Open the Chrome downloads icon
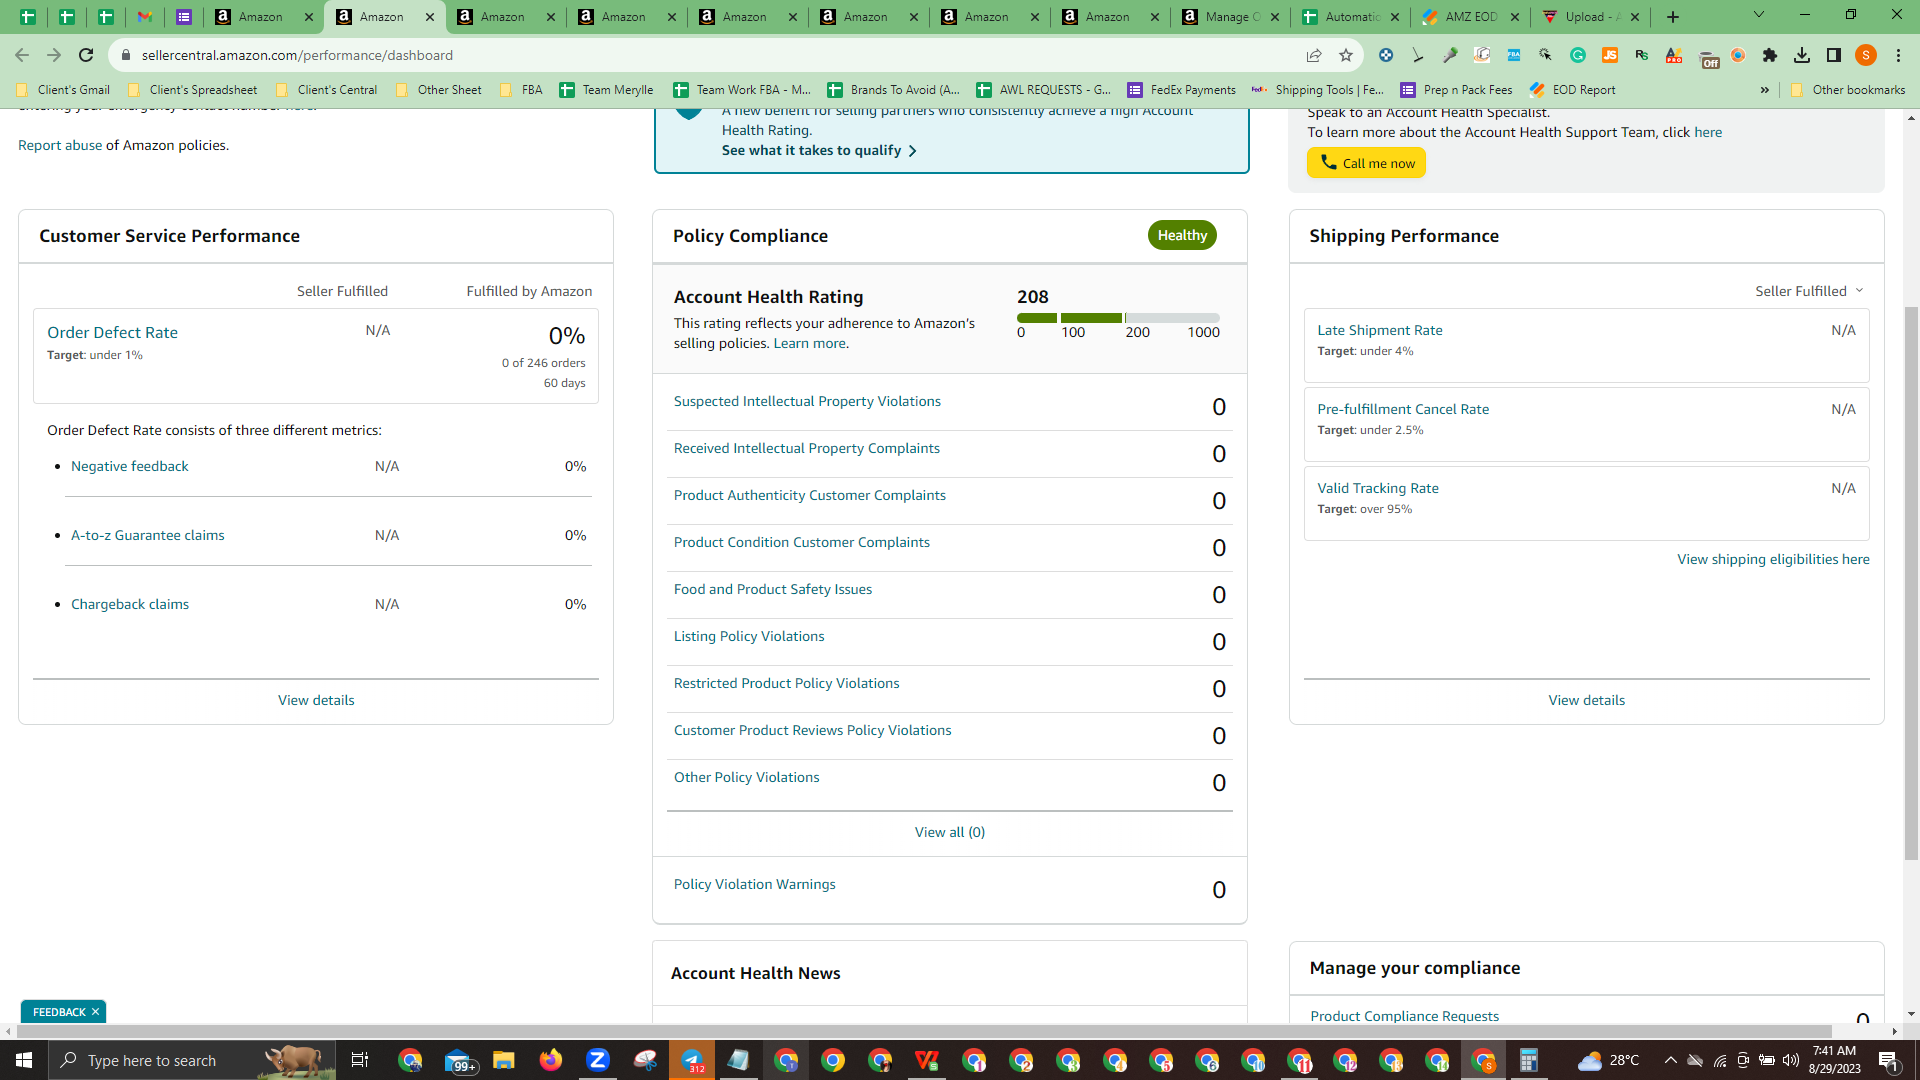The width and height of the screenshot is (1920, 1080). [1802, 55]
